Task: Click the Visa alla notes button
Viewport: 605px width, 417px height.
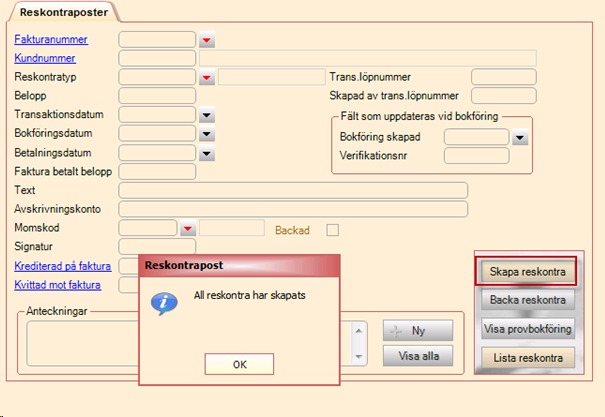Action: click(417, 355)
